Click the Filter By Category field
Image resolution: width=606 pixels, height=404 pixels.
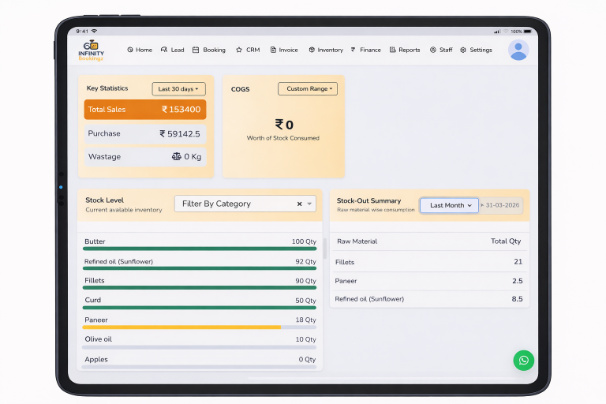pyautogui.click(x=245, y=204)
